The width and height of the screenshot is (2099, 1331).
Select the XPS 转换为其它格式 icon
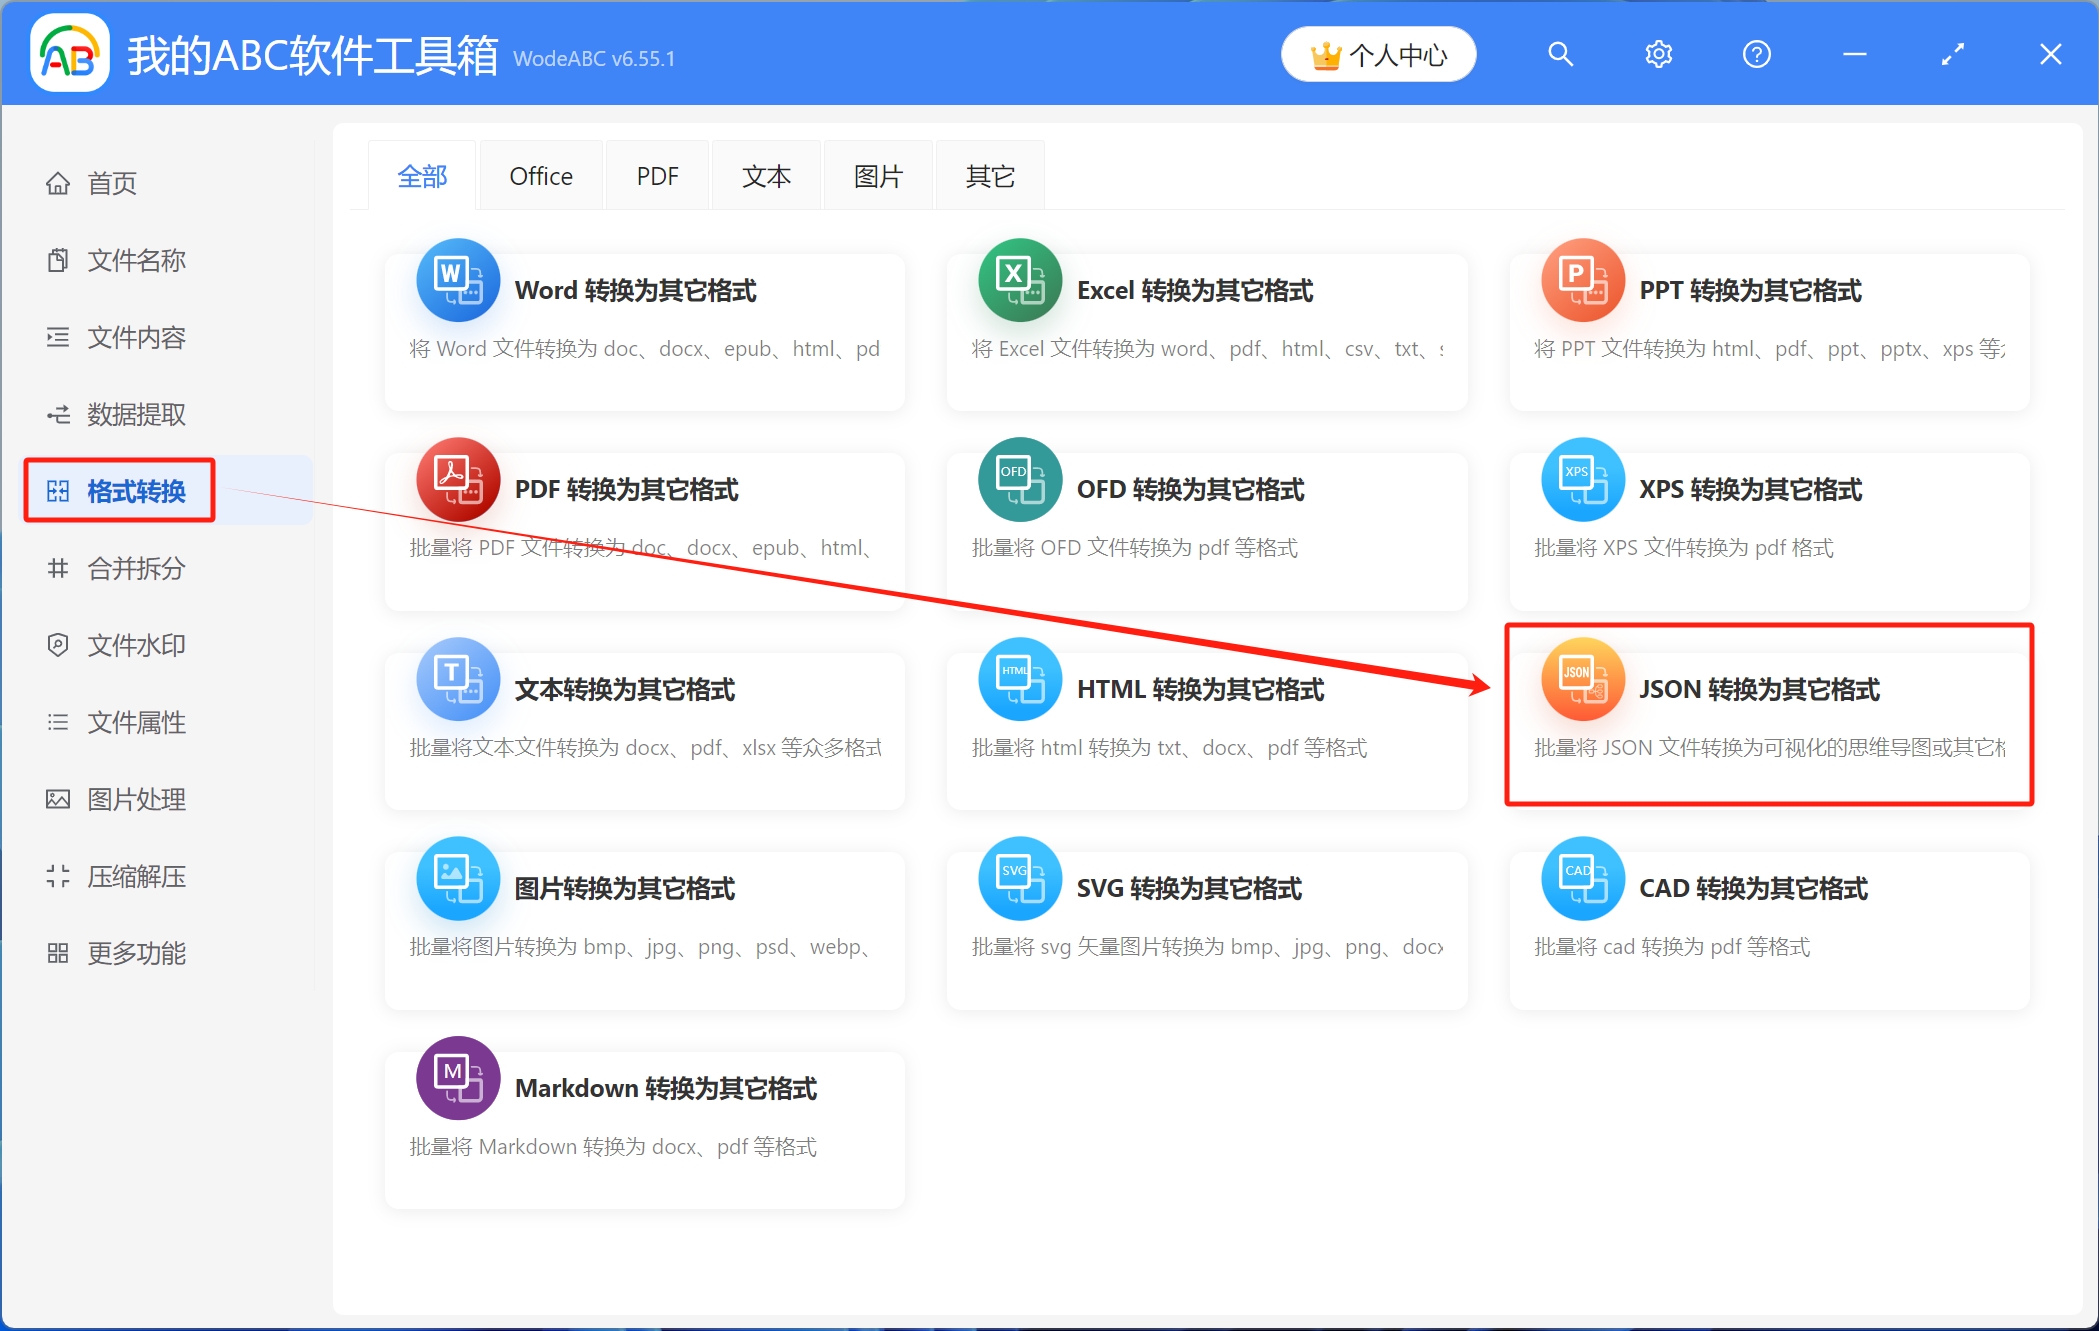click(1581, 480)
